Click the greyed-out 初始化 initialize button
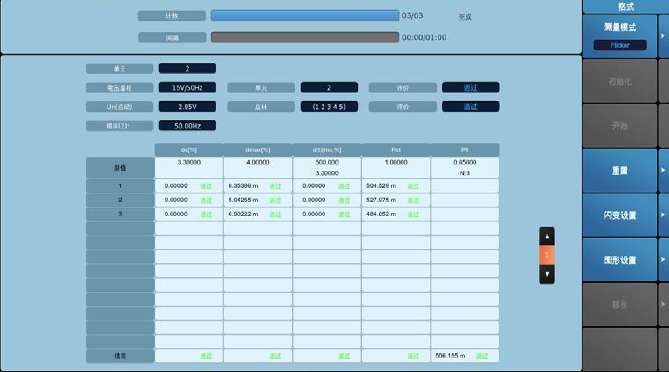This screenshot has width=669, height=372. click(x=620, y=81)
